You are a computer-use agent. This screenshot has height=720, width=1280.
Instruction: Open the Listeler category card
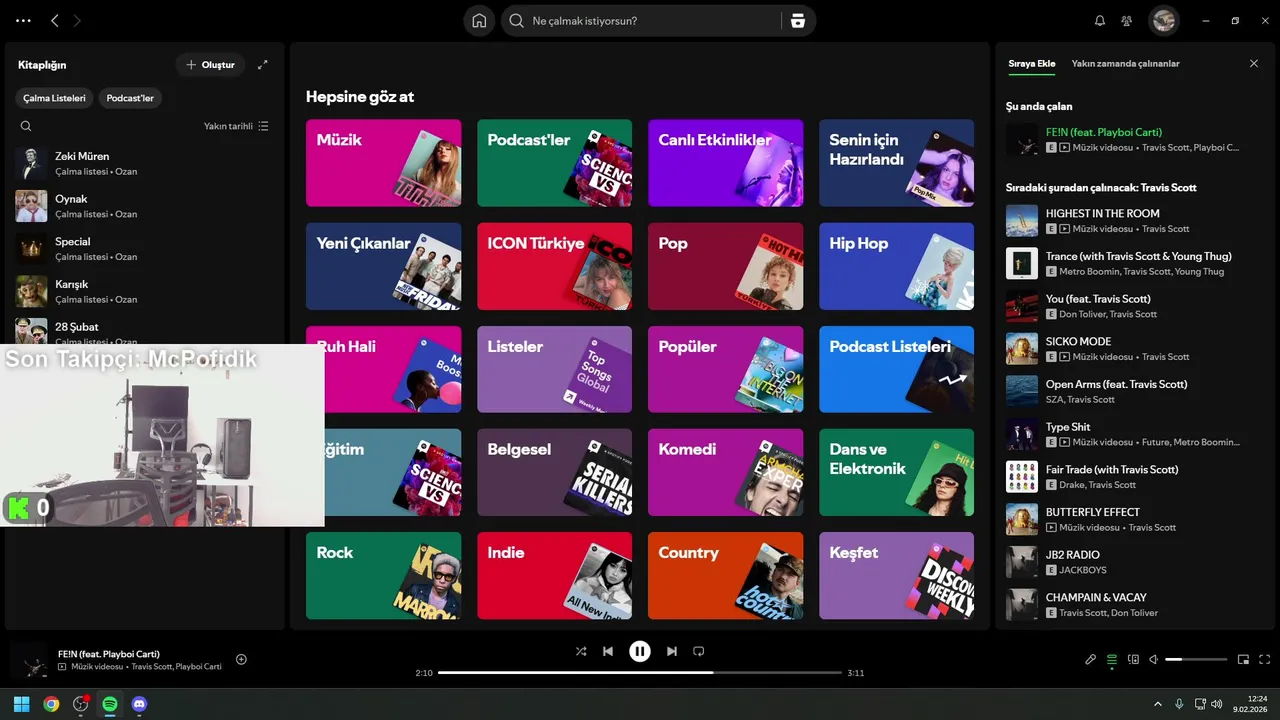tap(554, 369)
